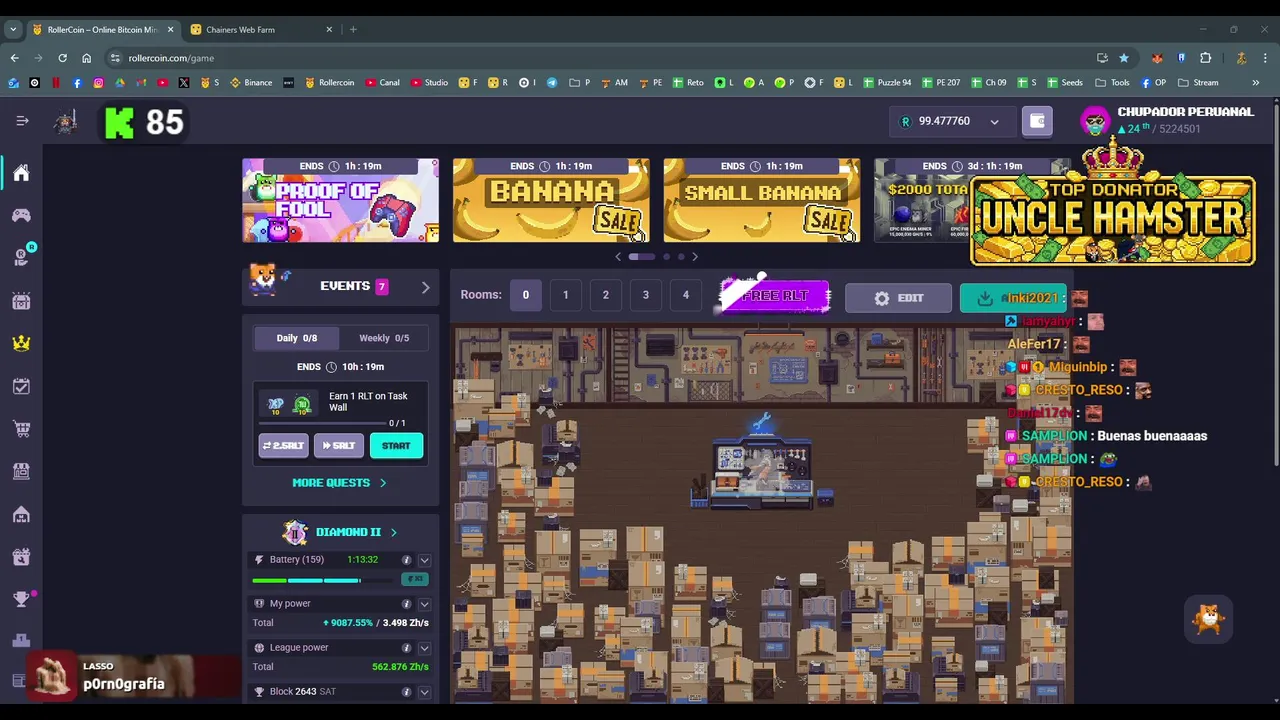
Task: Show the next banner with right arrow
Action: click(x=695, y=257)
